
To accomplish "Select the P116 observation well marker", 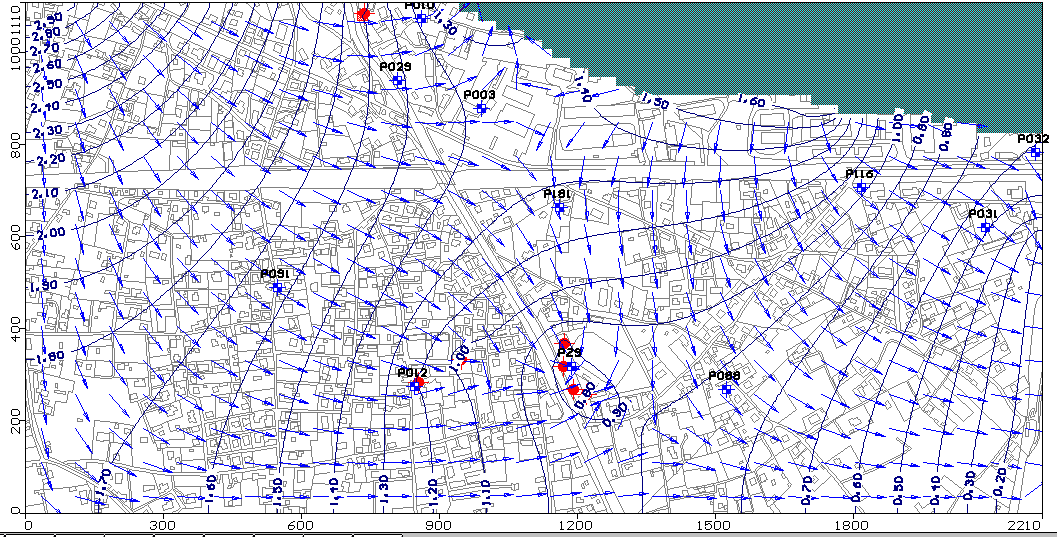I will [861, 187].
